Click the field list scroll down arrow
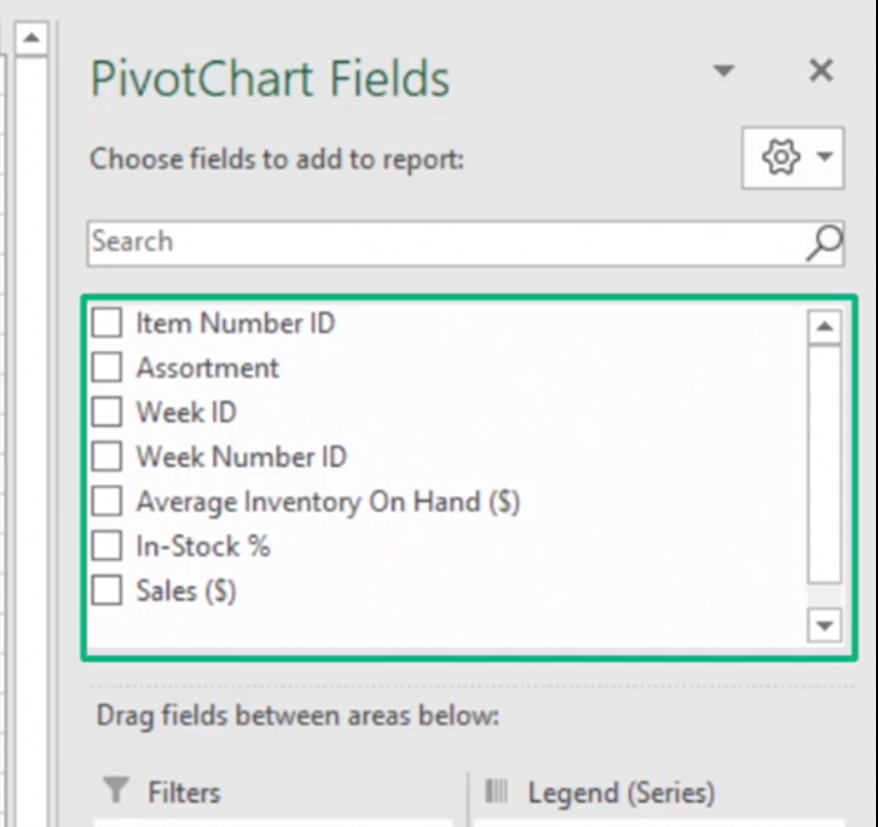 click(x=824, y=625)
